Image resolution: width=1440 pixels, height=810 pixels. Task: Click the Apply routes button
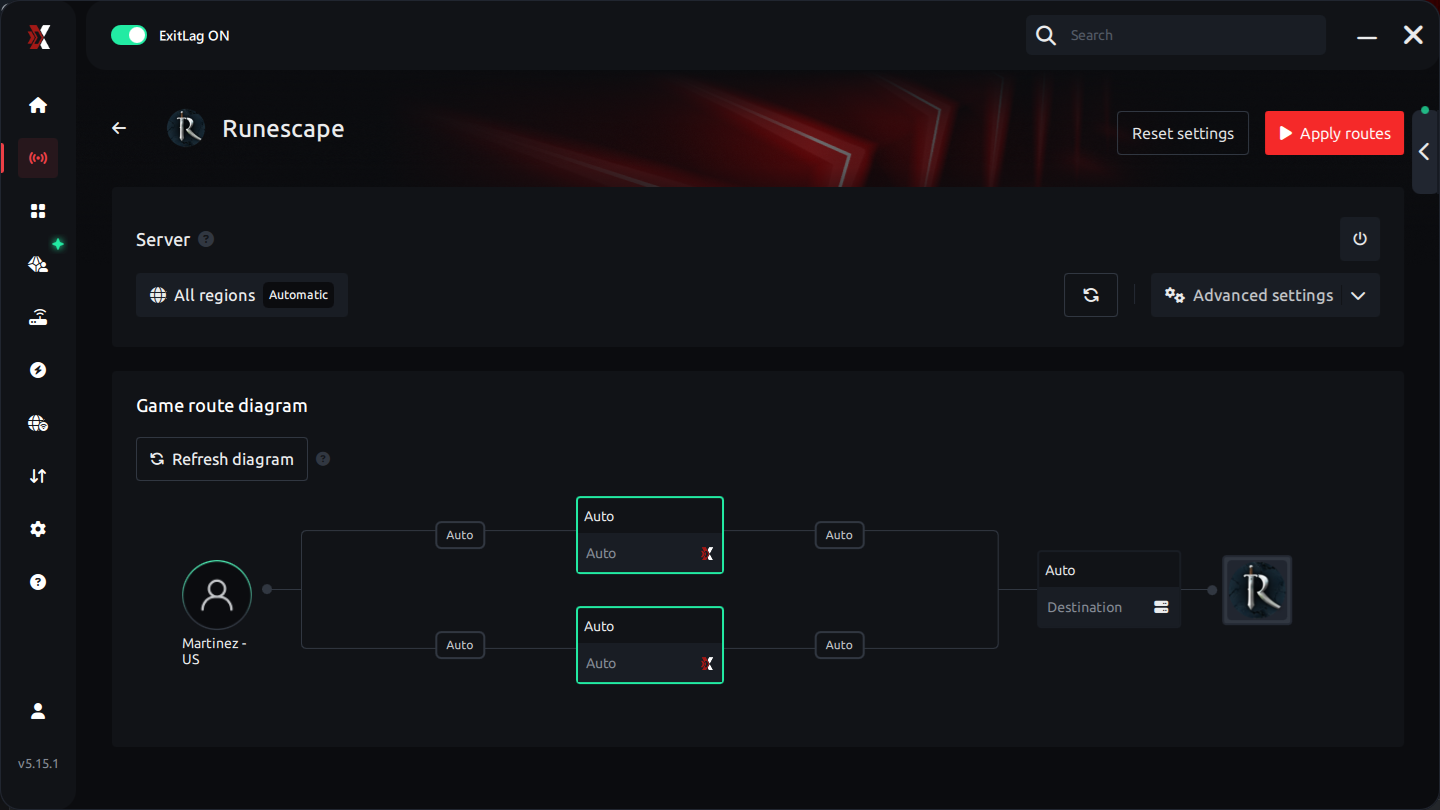(x=1333, y=133)
